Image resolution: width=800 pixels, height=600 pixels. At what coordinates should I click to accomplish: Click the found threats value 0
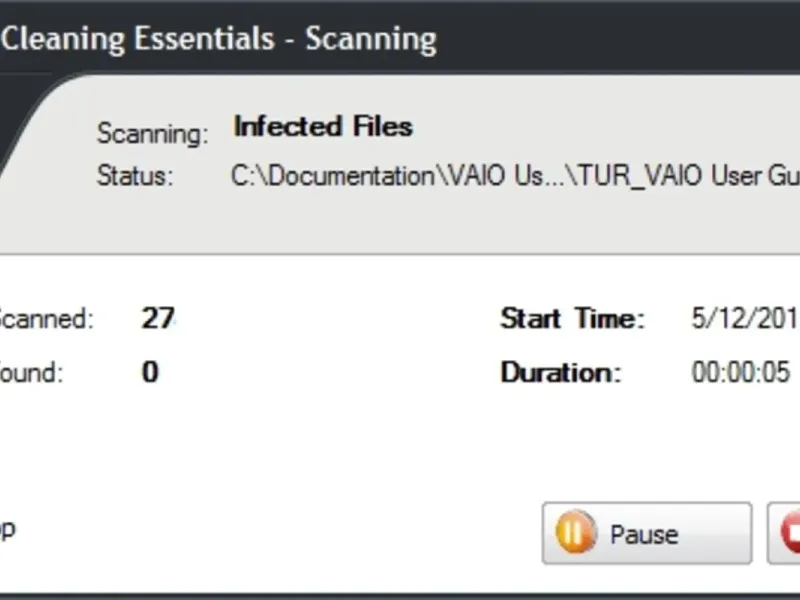[x=150, y=371]
